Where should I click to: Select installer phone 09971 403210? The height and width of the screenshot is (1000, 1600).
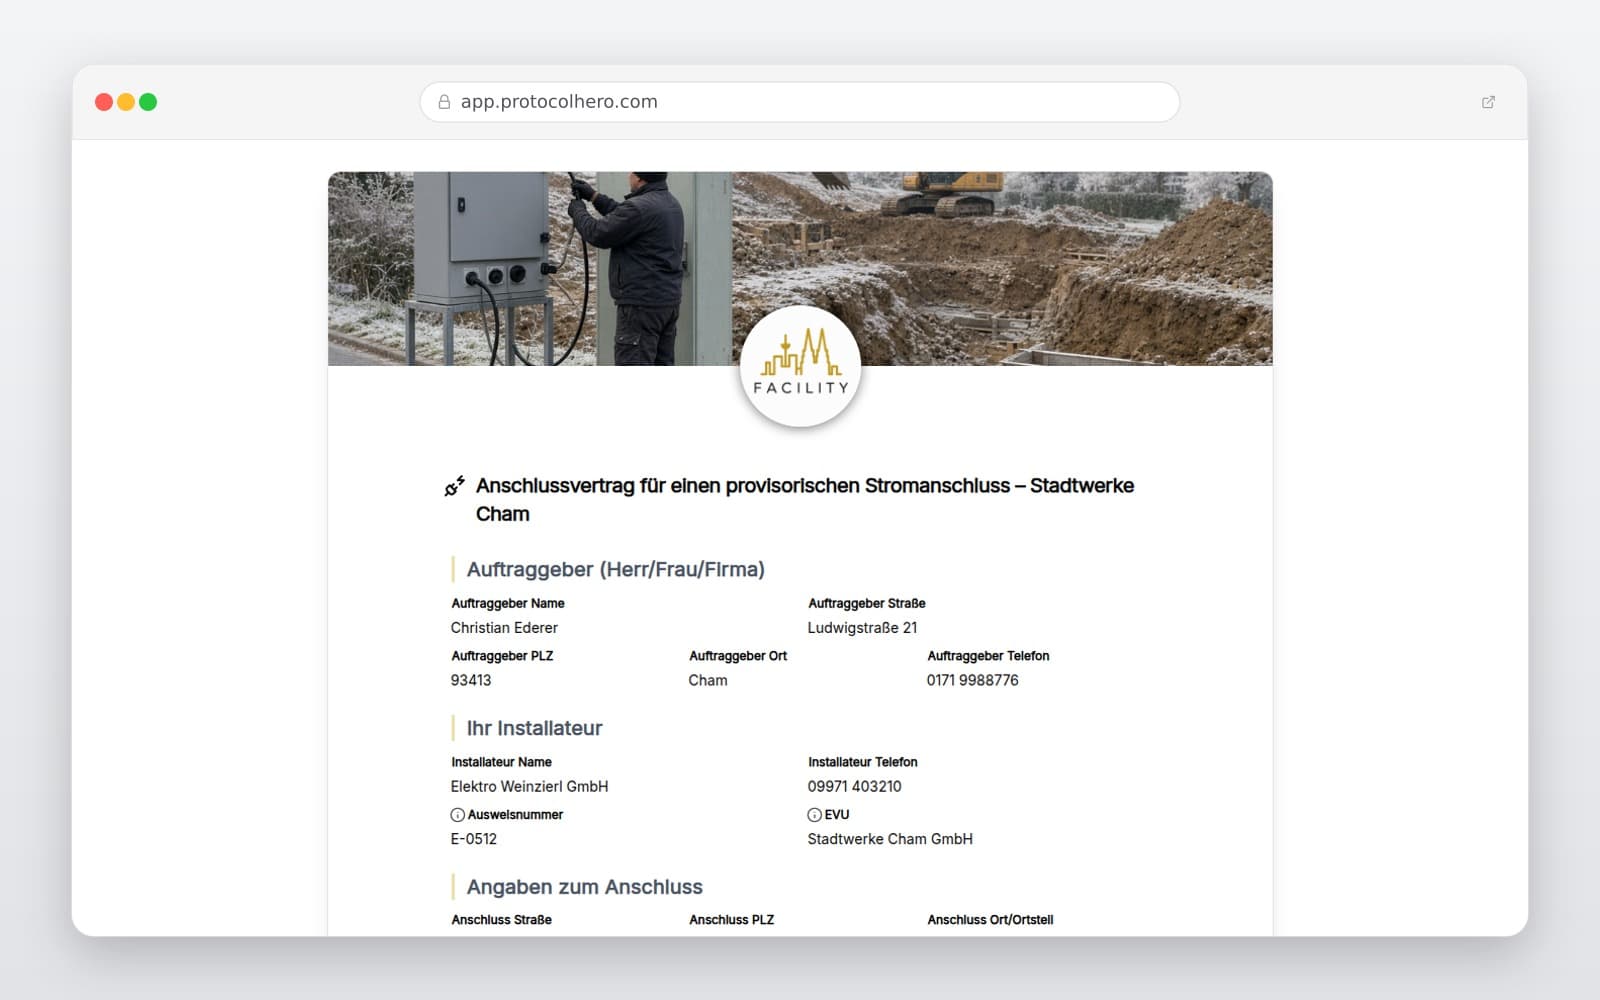(x=854, y=787)
